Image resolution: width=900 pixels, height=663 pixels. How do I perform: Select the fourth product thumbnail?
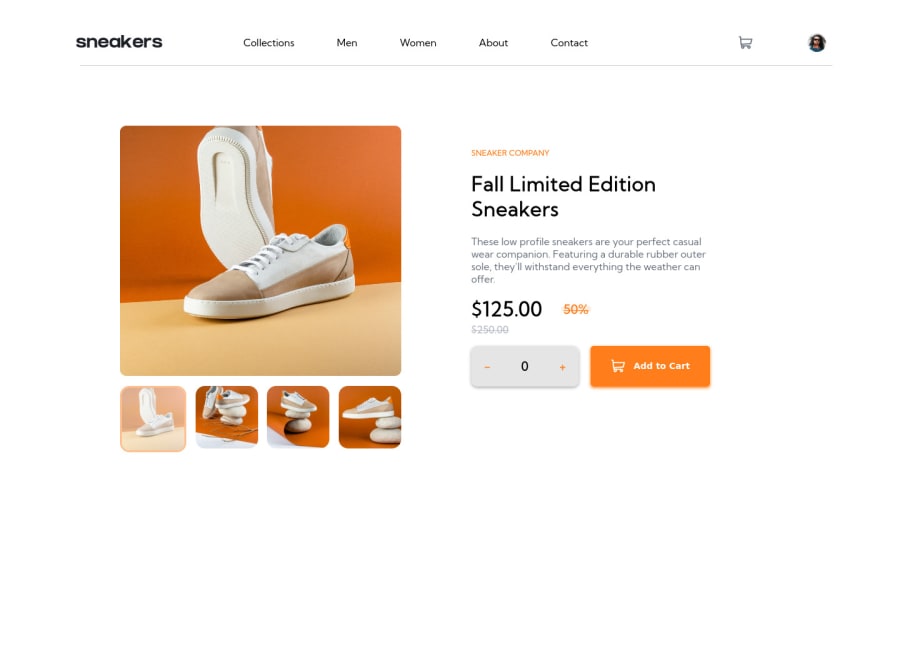(x=370, y=417)
